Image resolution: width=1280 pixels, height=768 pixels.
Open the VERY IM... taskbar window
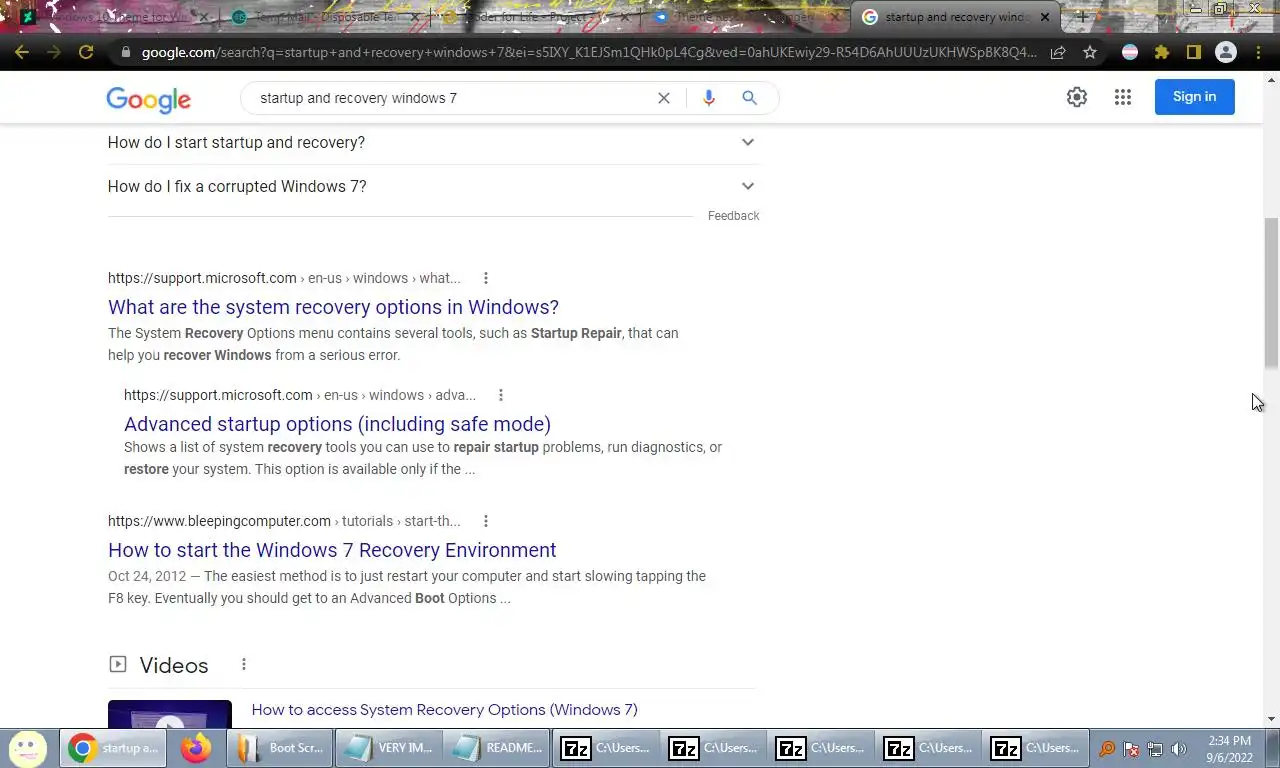pos(388,748)
